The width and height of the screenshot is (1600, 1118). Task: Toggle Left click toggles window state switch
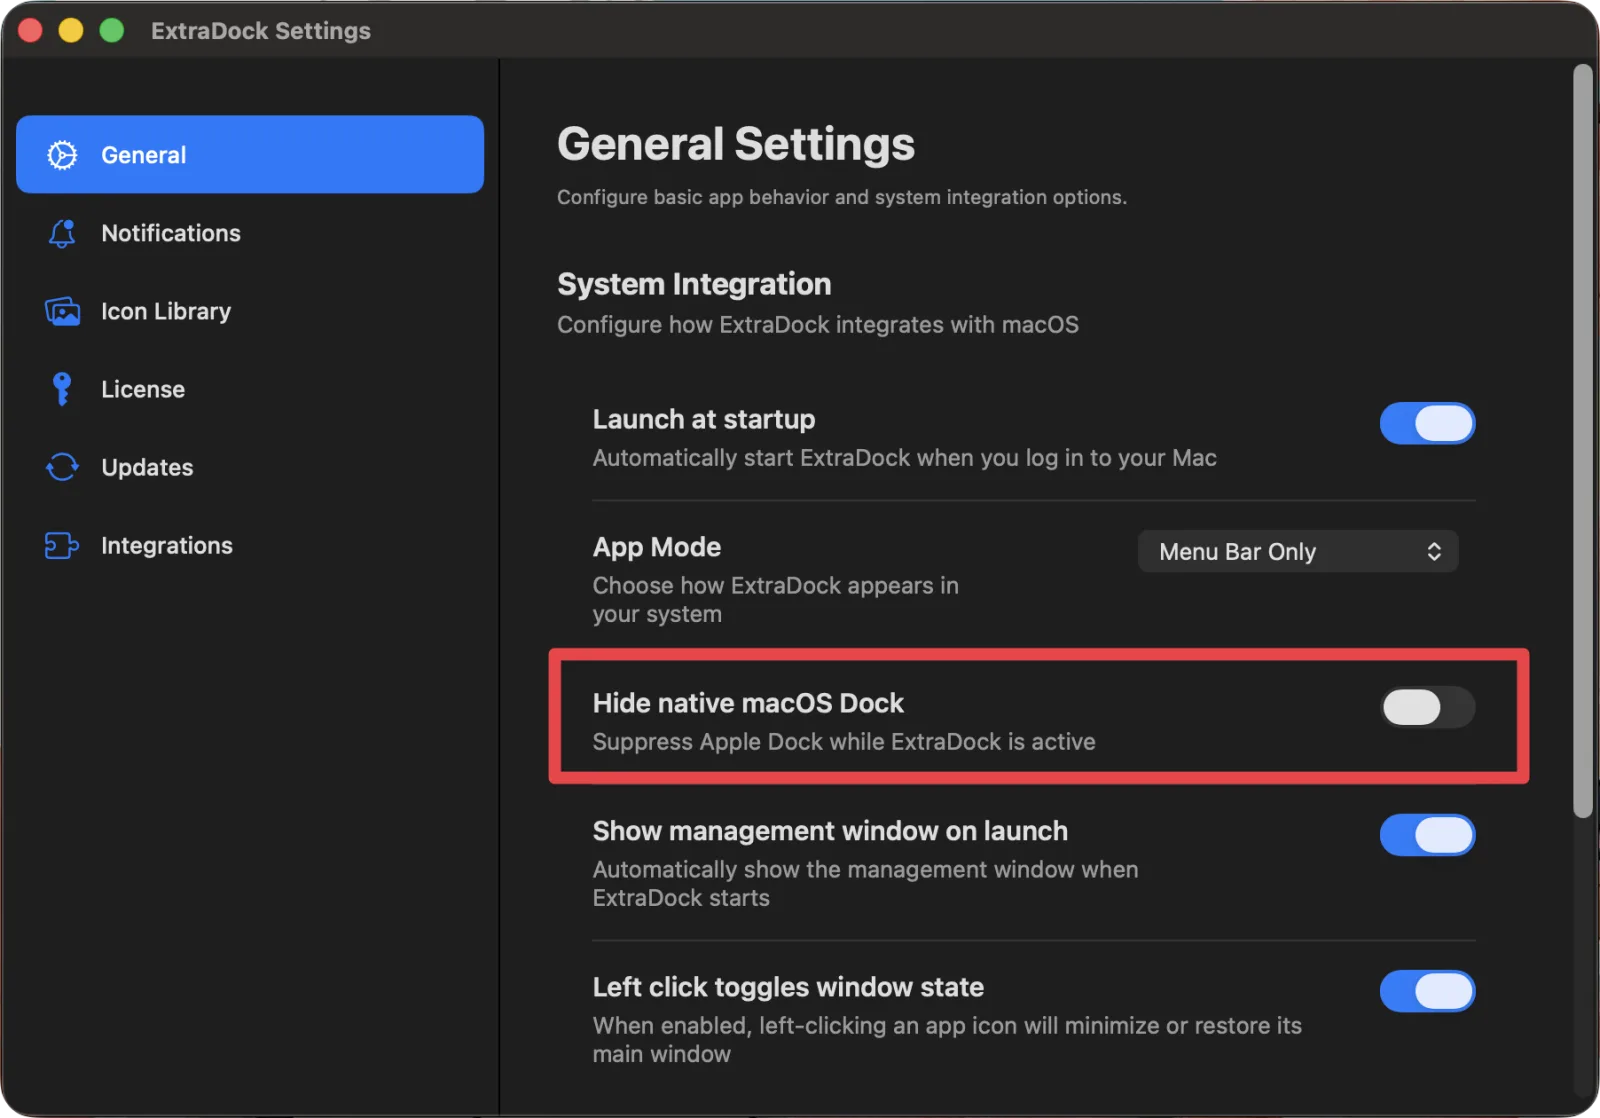1427,991
